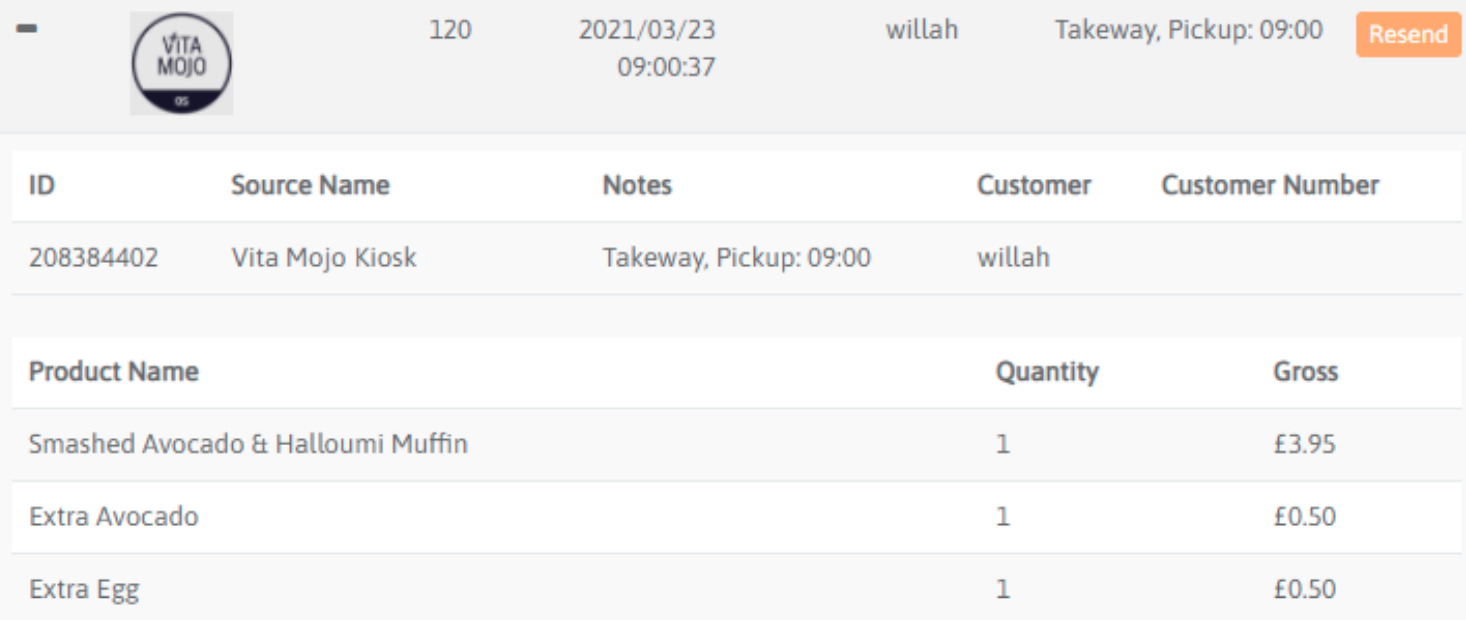Select the Extra Egg product row
Image resolution: width=1466 pixels, height=620 pixels.
click(x=84, y=589)
